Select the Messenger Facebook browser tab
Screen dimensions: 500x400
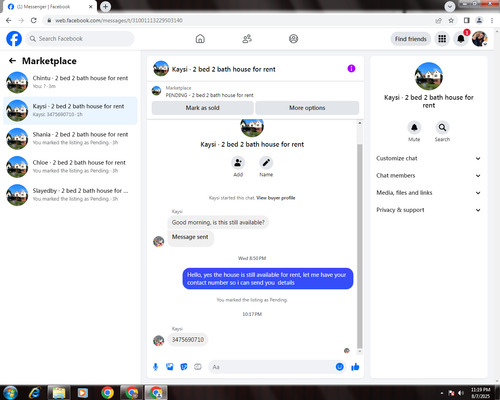[50, 7]
